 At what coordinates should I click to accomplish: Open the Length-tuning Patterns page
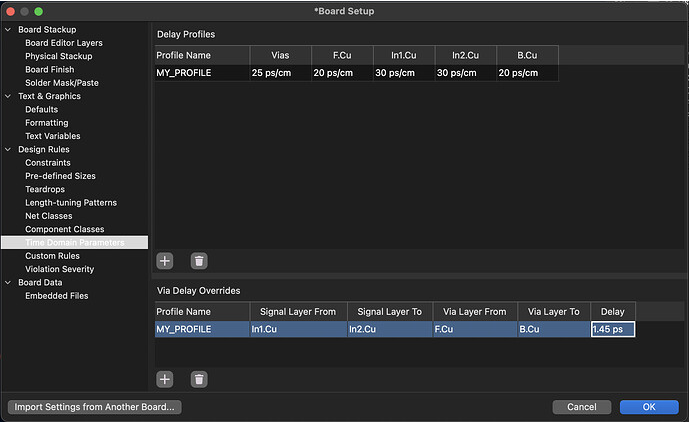pos(70,203)
